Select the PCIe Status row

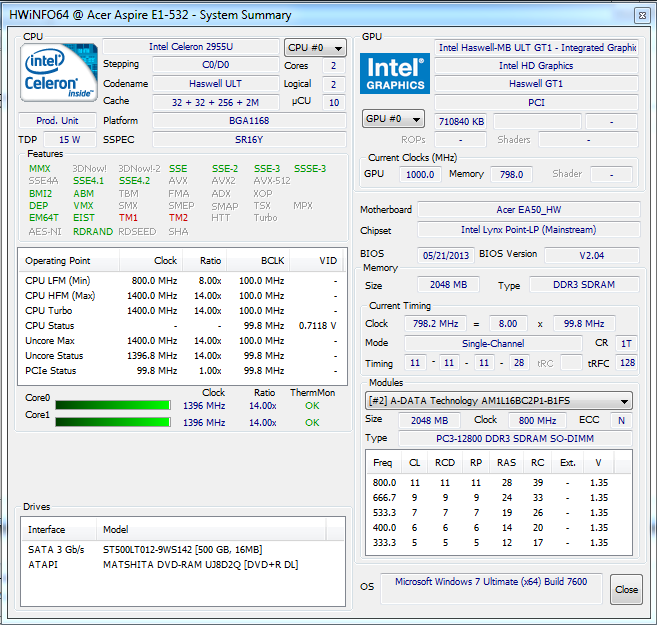coord(182,371)
